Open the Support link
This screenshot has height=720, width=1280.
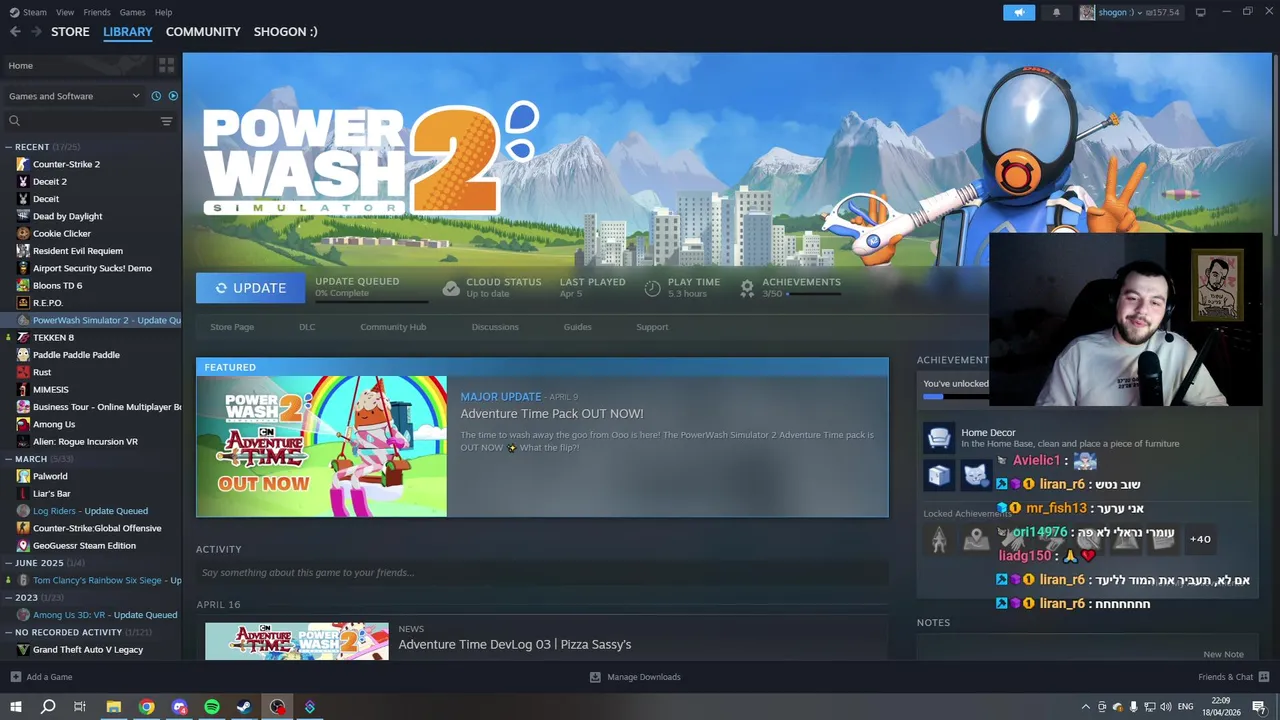[652, 327]
